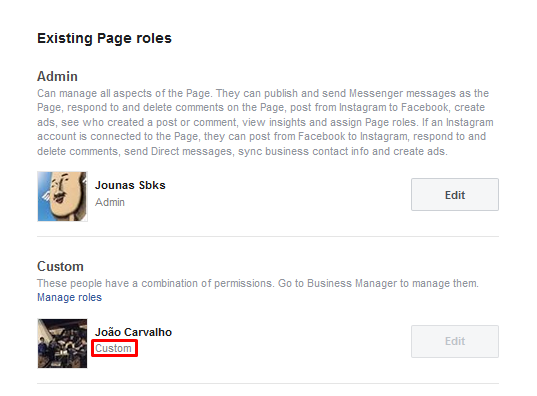The width and height of the screenshot is (537, 396).
Task: Click the Existing Page roles heading
Action: [x=104, y=38]
